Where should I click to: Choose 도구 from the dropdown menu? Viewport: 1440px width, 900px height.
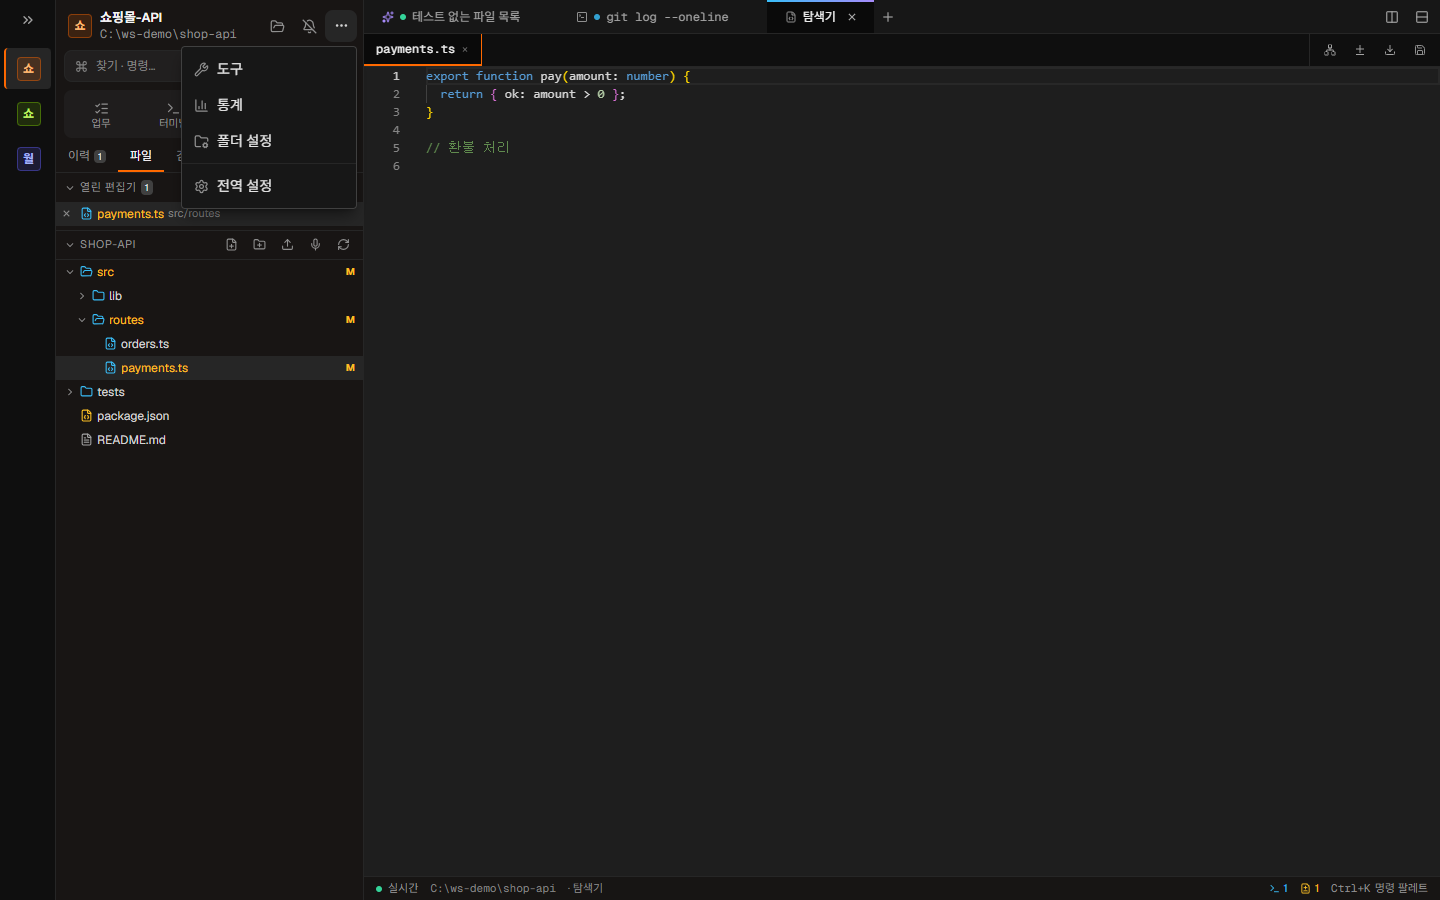269,69
